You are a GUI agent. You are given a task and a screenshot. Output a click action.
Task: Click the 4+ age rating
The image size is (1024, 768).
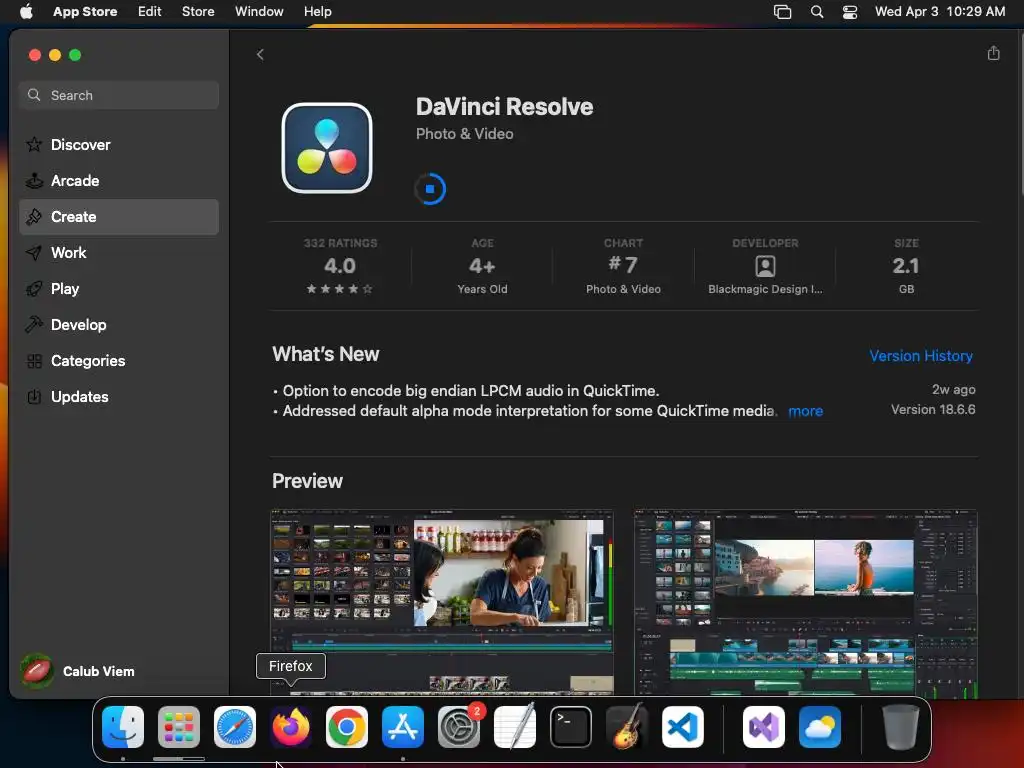(x=482, y=266)
